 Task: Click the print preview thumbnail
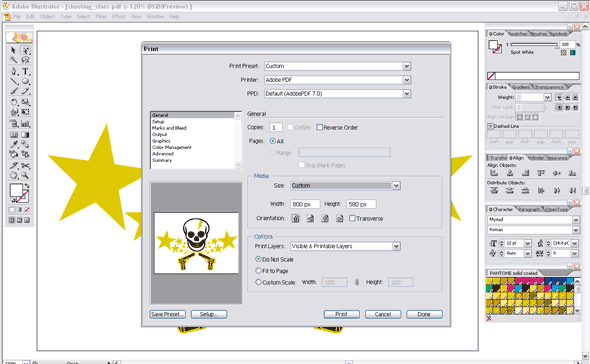tap(196, 243)
